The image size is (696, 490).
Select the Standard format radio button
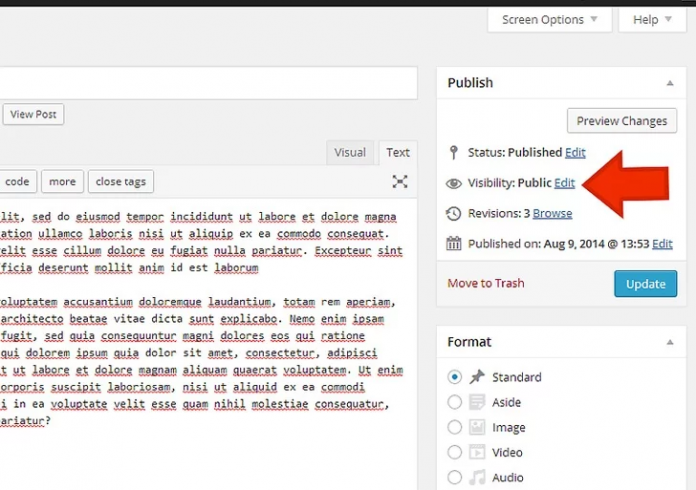click(x=455, y=377)
